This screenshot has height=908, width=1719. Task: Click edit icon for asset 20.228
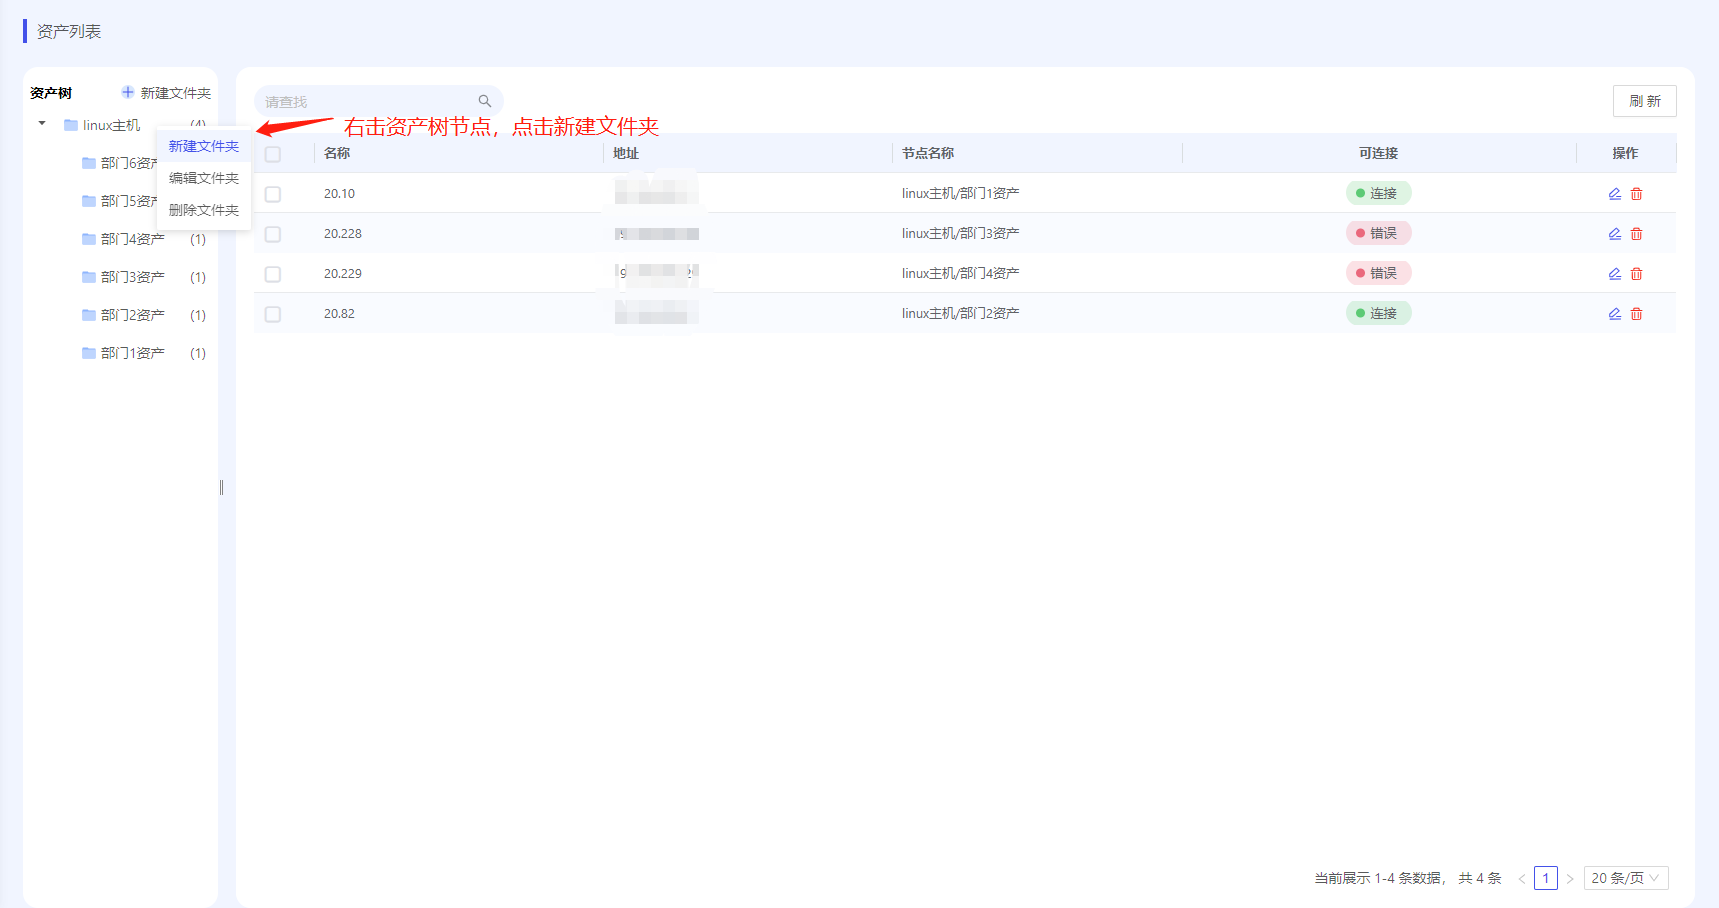(1614, 234)
